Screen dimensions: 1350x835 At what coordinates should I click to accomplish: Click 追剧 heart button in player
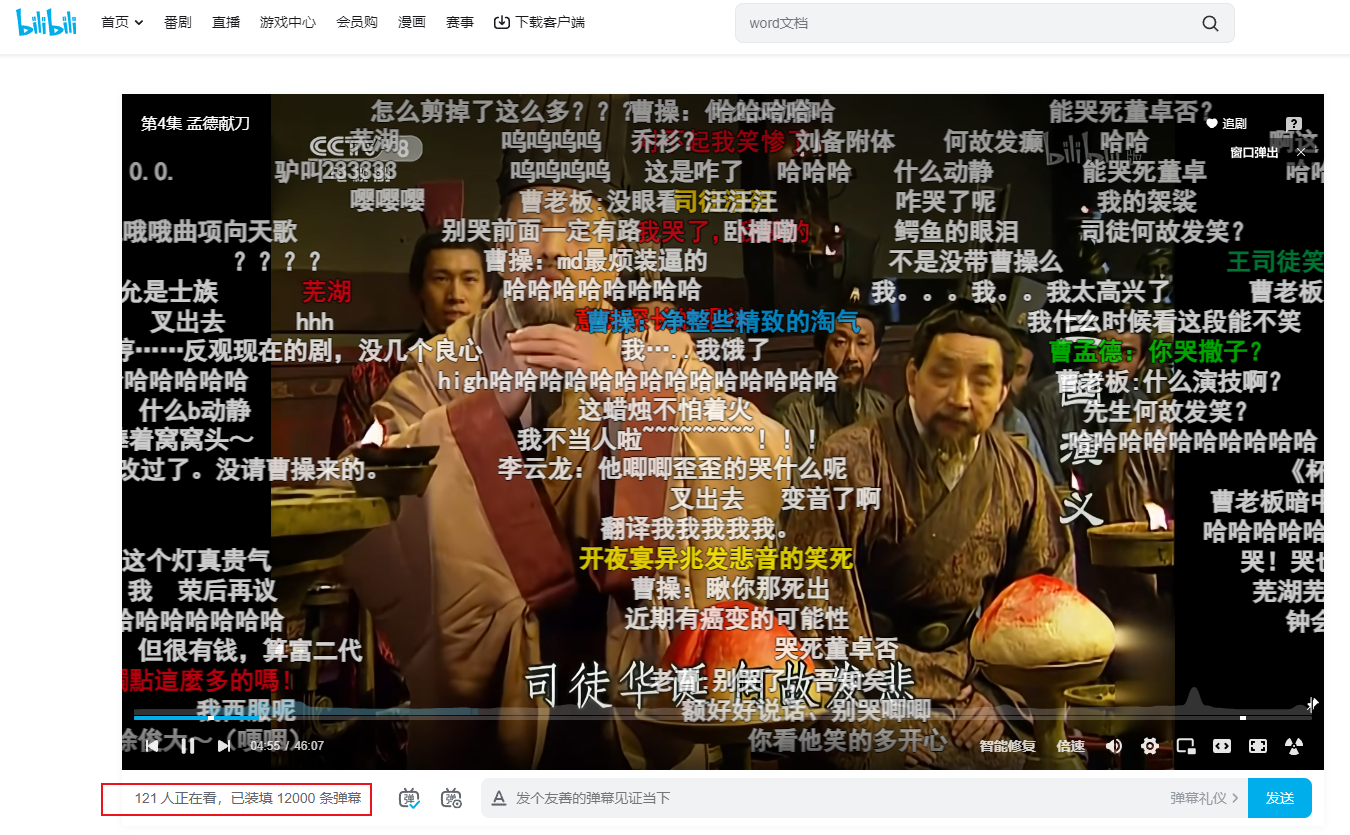pos(1226,123)
